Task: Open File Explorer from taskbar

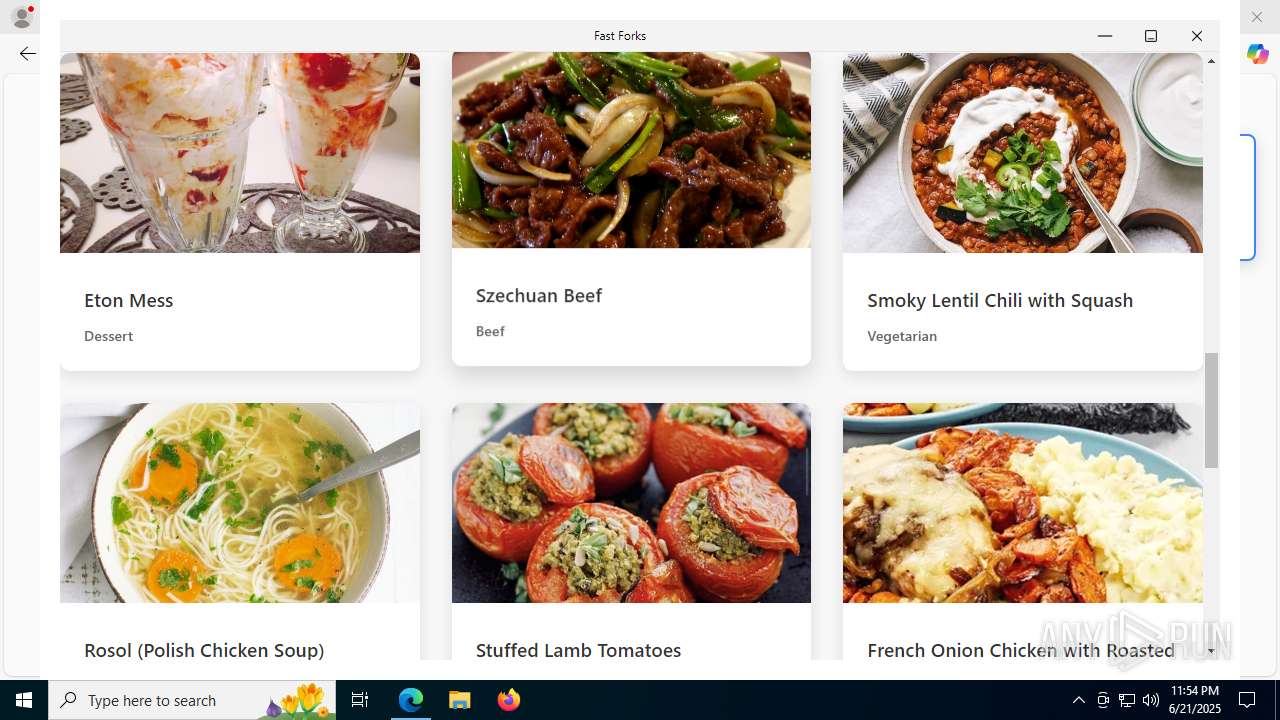Action: (459, 700)
